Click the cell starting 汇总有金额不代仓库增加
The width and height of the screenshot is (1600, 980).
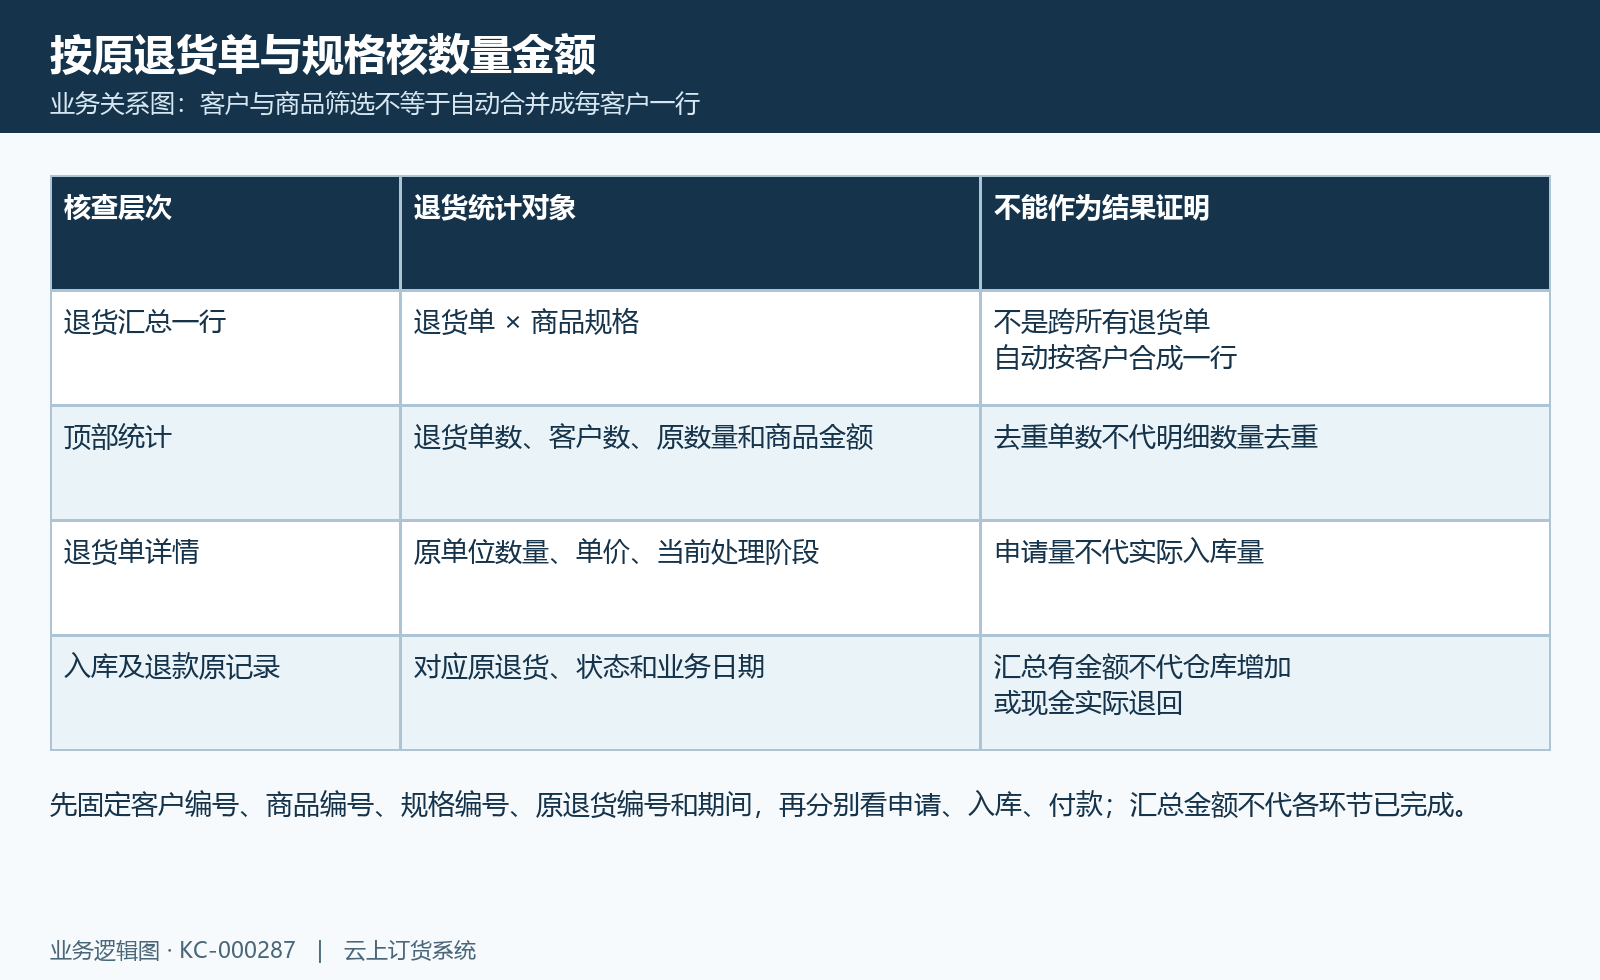pyautogui.click(x=1265, y=693)
